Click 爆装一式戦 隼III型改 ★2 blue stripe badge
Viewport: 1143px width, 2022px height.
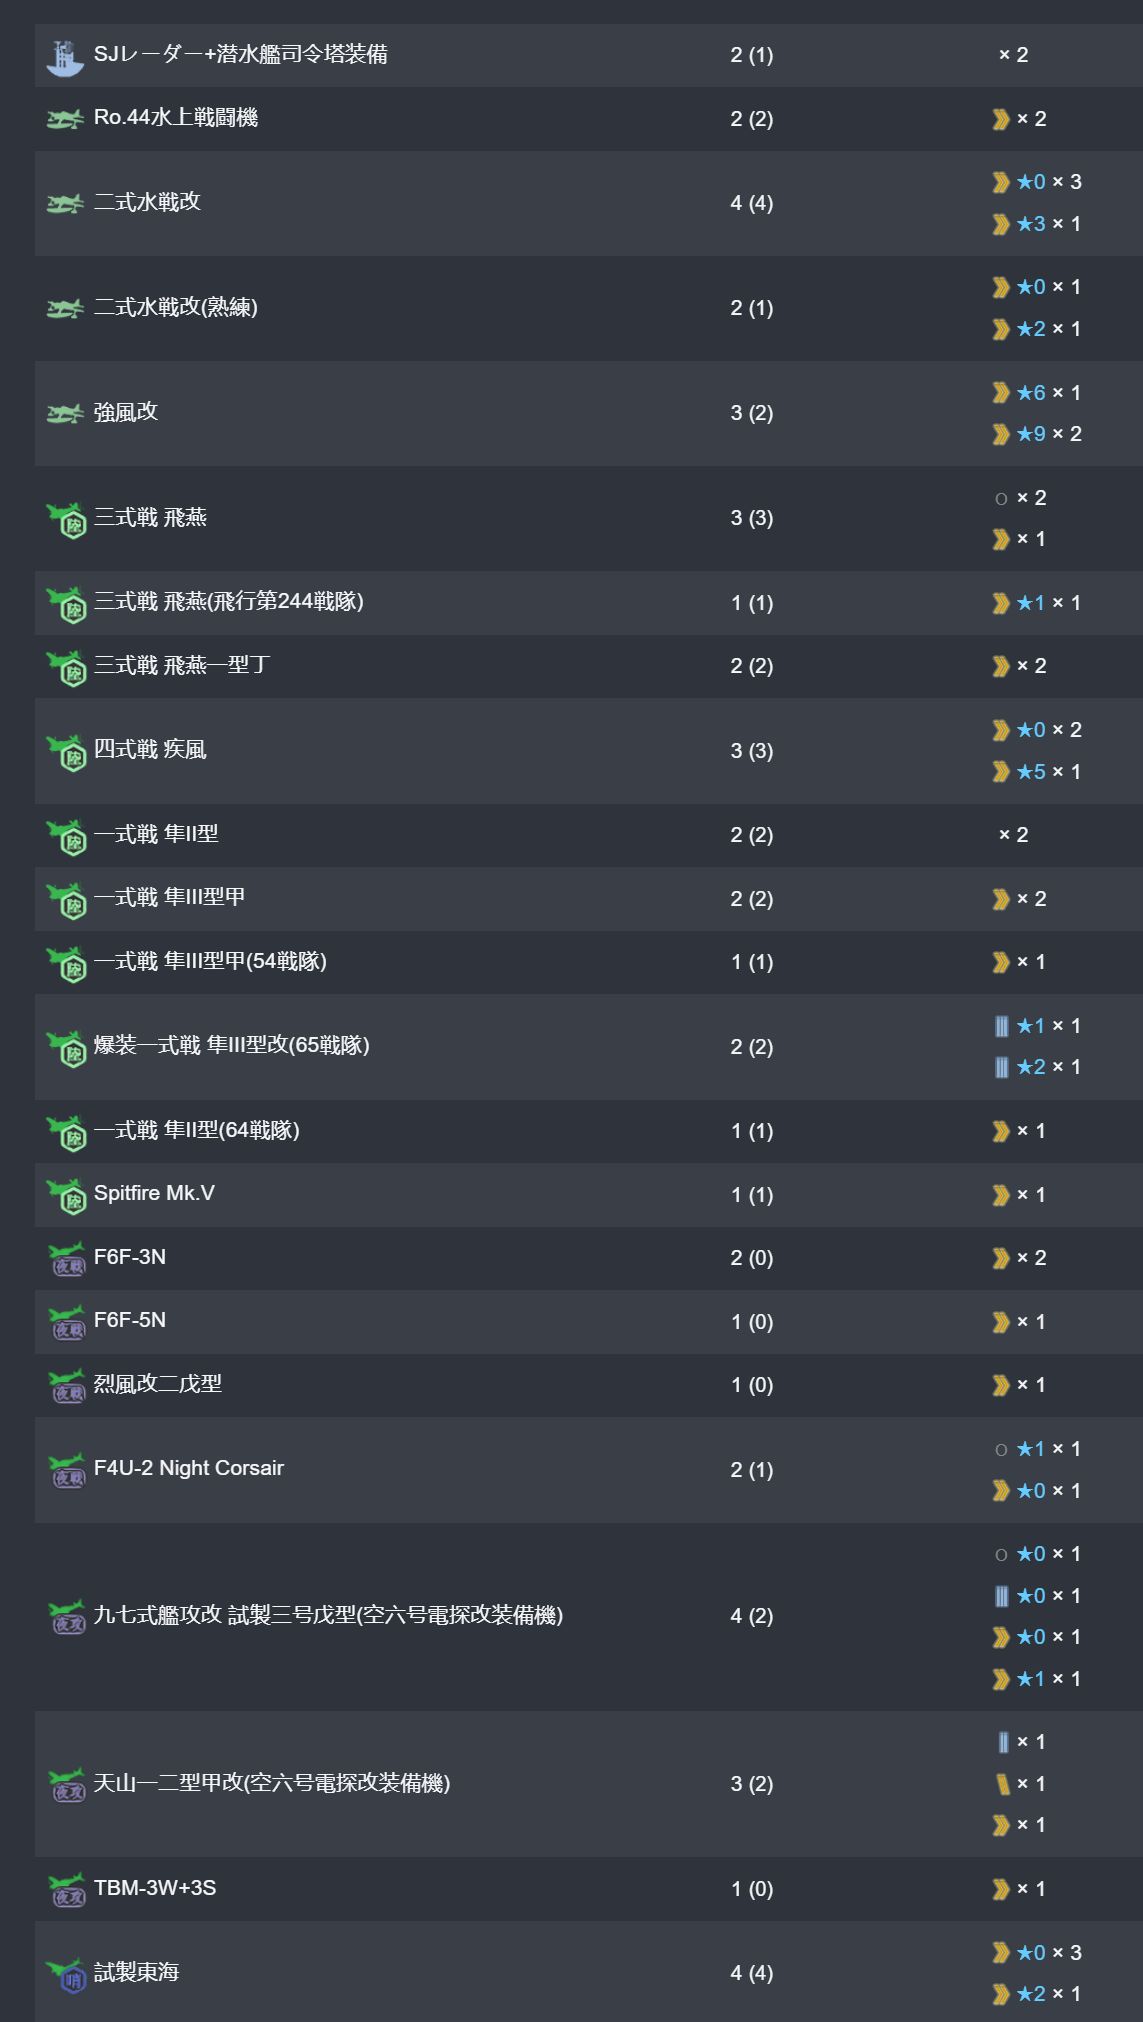coord(1002,1067)
